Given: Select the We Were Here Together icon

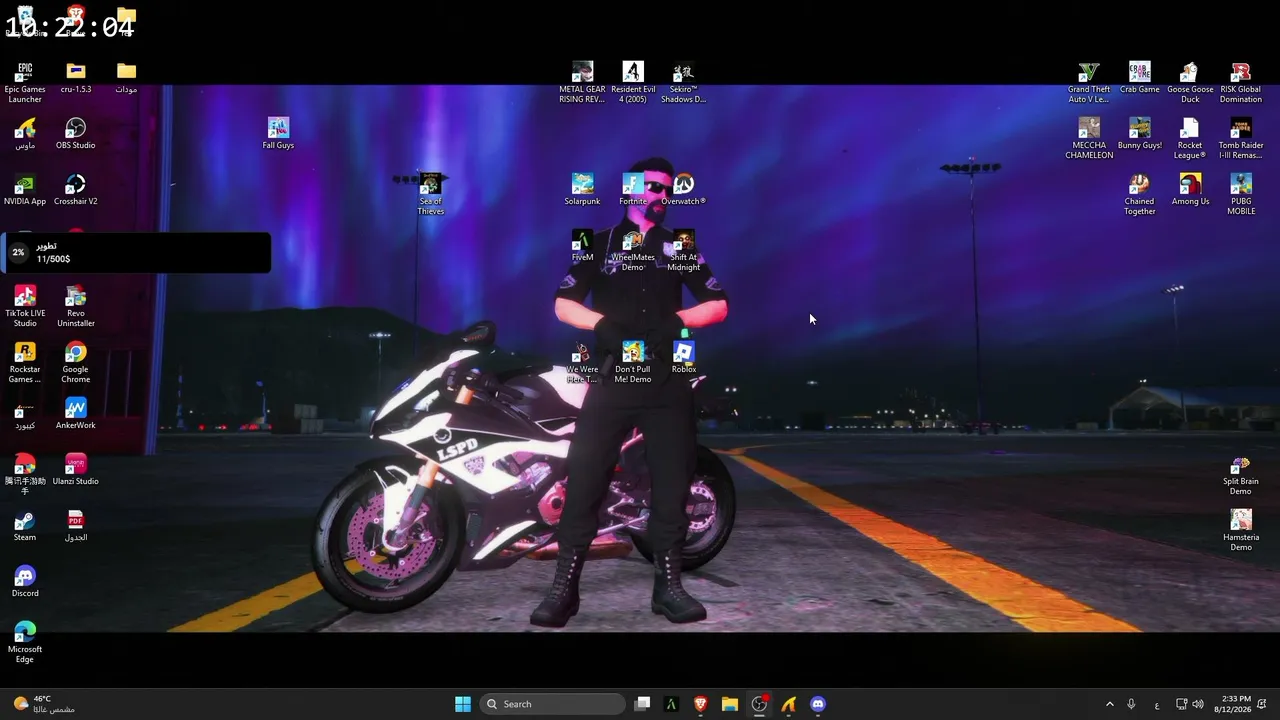Looking at the screenshot, I should pyautogui.click(x=582, y=362).
